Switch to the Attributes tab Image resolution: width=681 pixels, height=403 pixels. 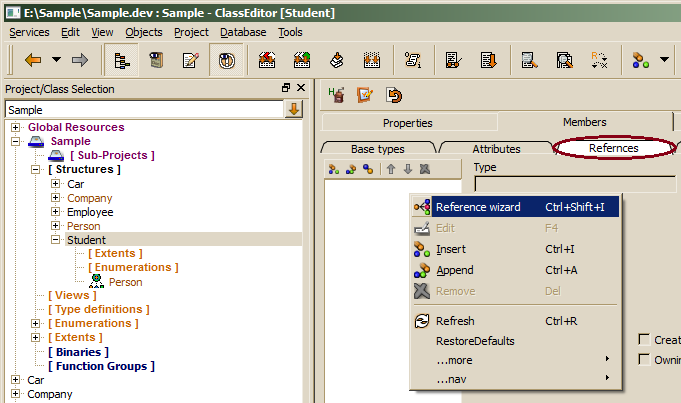click(496, 148)
